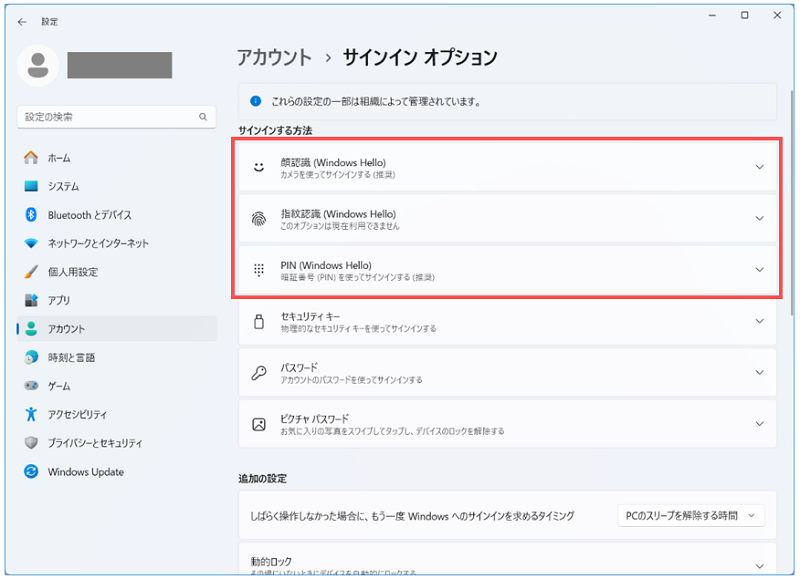Expand PIN (Windows Hello) chevron
800x579 pixels.
pyautogui.click(x=760, y=270)
